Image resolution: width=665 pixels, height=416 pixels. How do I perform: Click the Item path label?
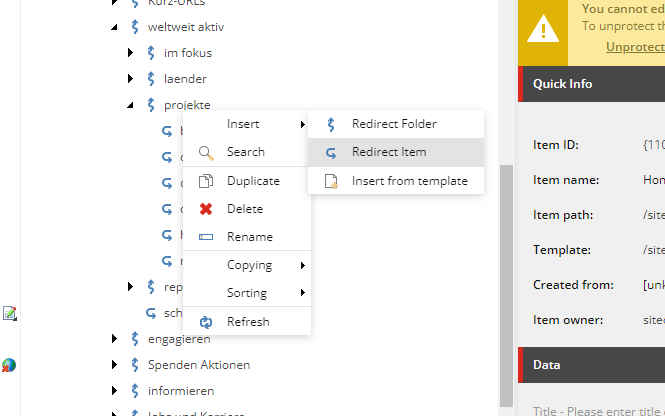(563, 215)
